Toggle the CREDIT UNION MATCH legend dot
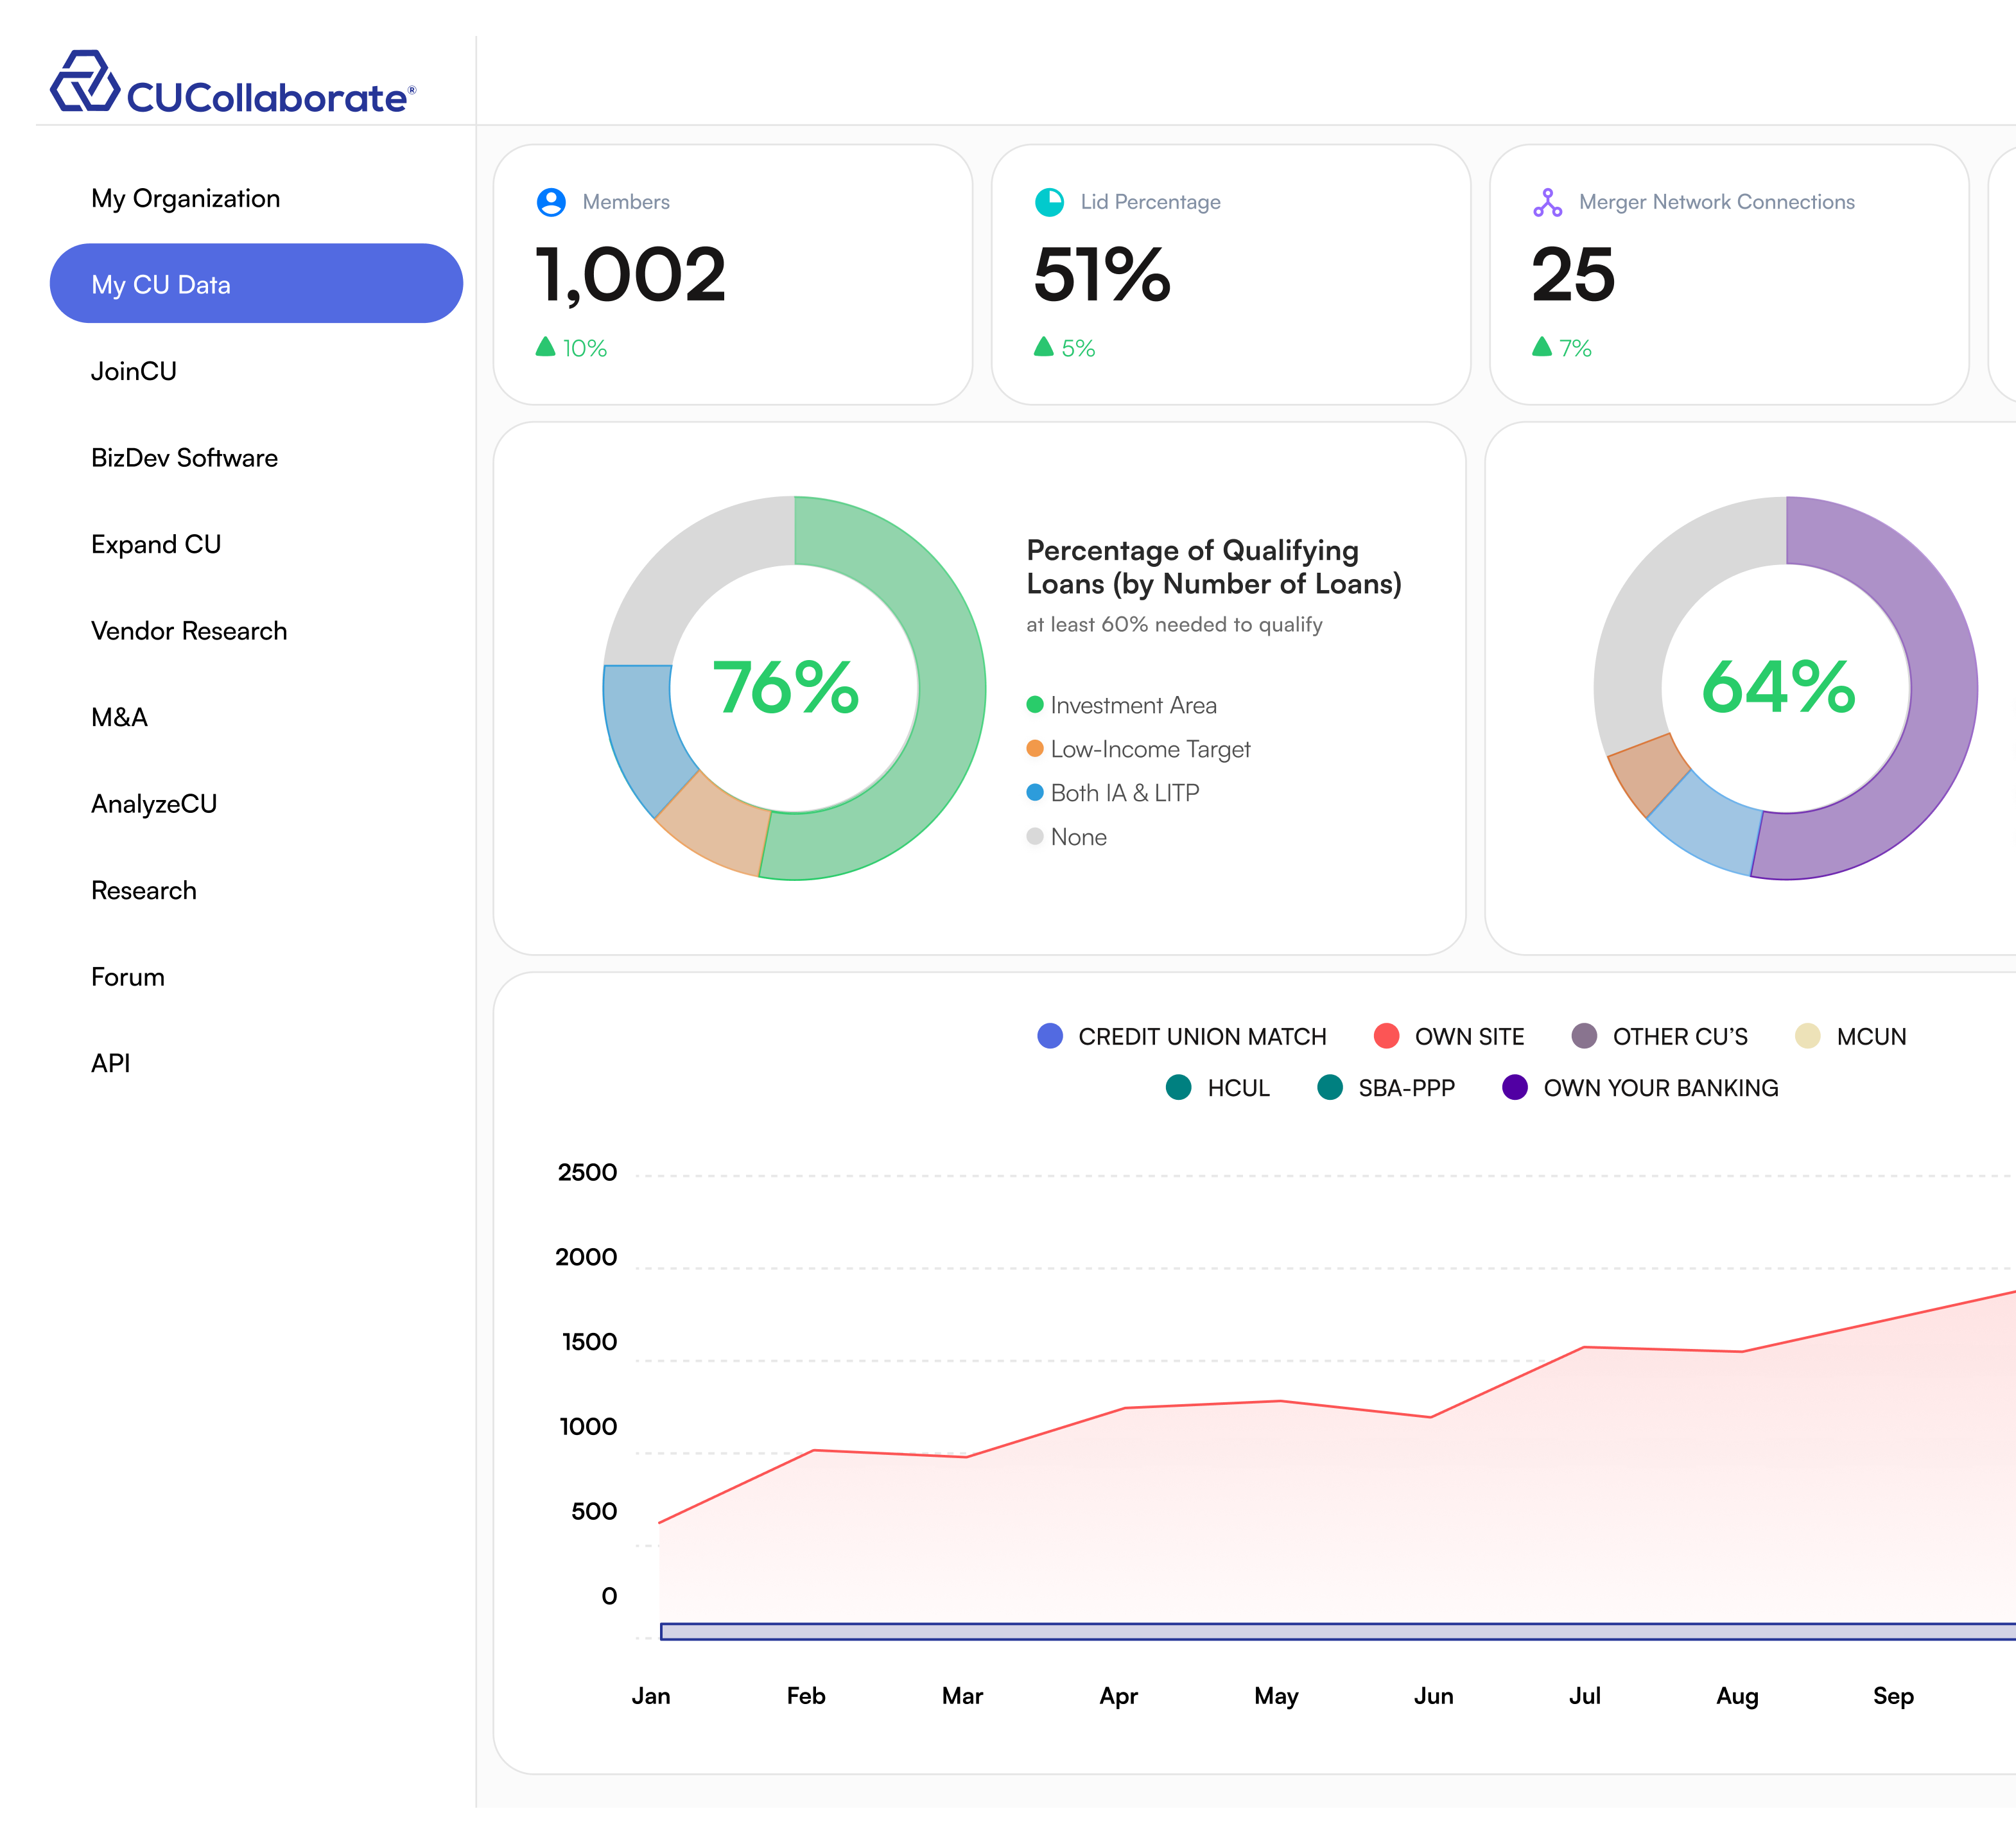 coord(1050,1036)
